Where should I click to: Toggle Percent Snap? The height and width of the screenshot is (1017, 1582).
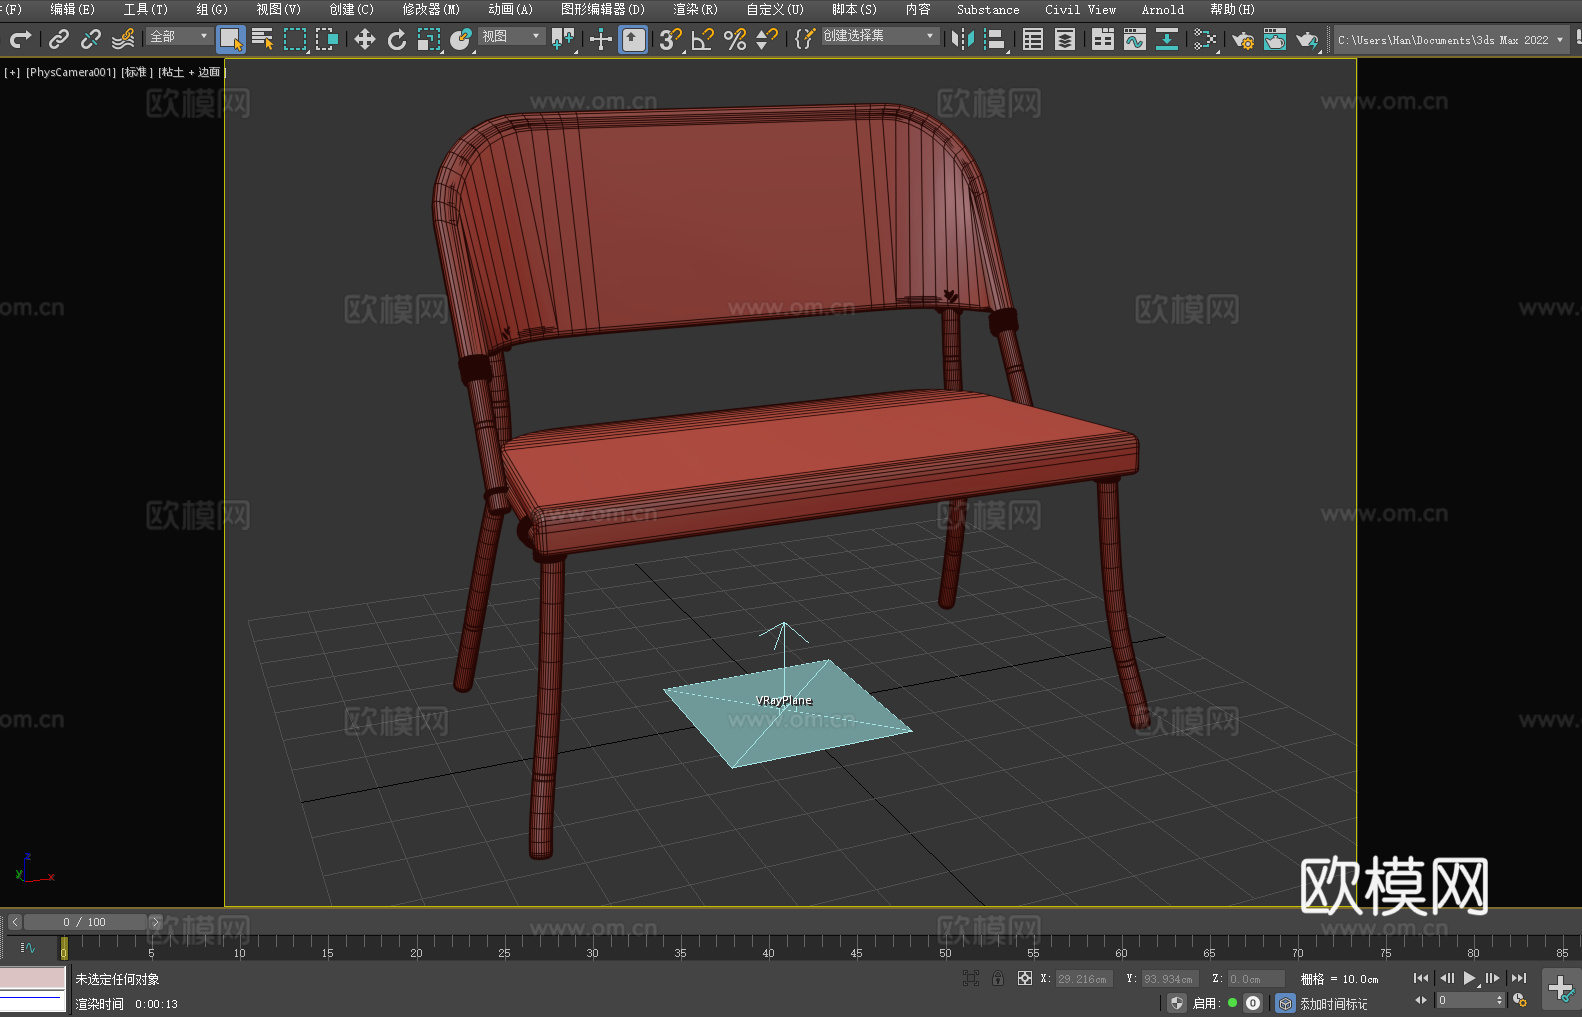[735, 39]
